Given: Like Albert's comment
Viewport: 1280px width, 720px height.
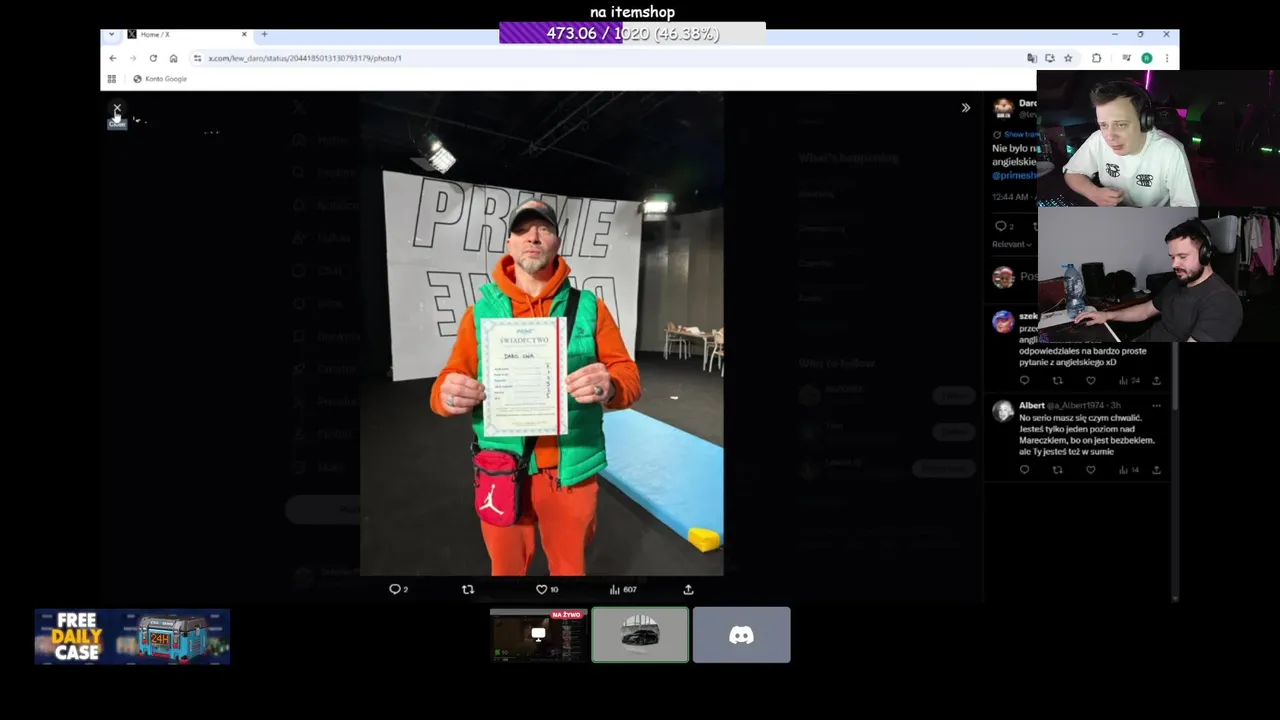Looking at the screenshot, I should tap(1090, 469).
